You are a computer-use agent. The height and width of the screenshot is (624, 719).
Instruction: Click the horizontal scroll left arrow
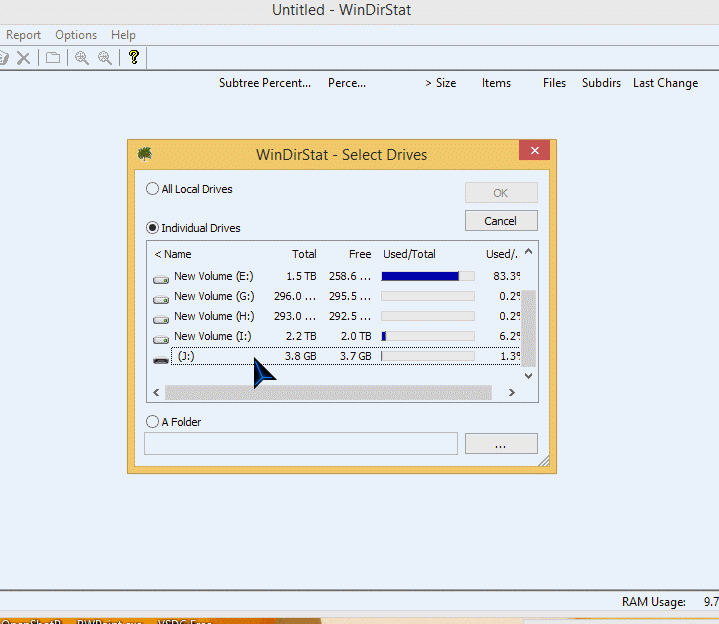click(156, 392)
